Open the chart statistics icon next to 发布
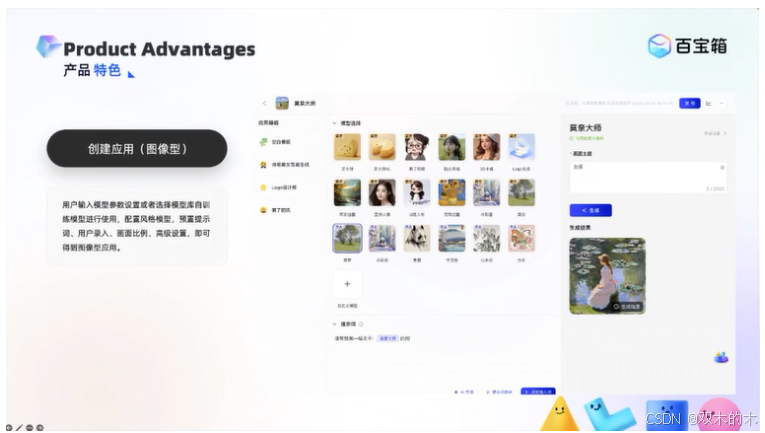This screenshot has height=433, width=765. pos(708,103)
